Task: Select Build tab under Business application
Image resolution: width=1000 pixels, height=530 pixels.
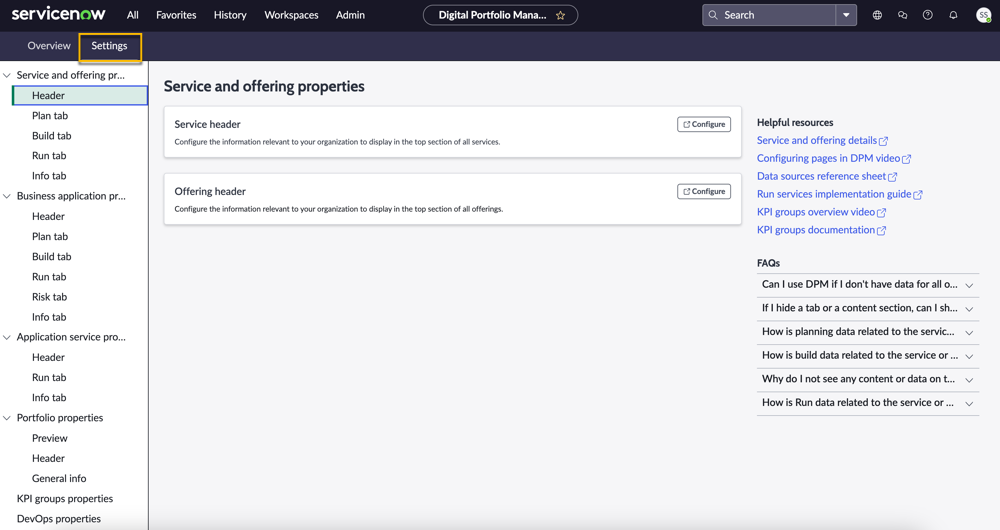Action: click(52, 256)
